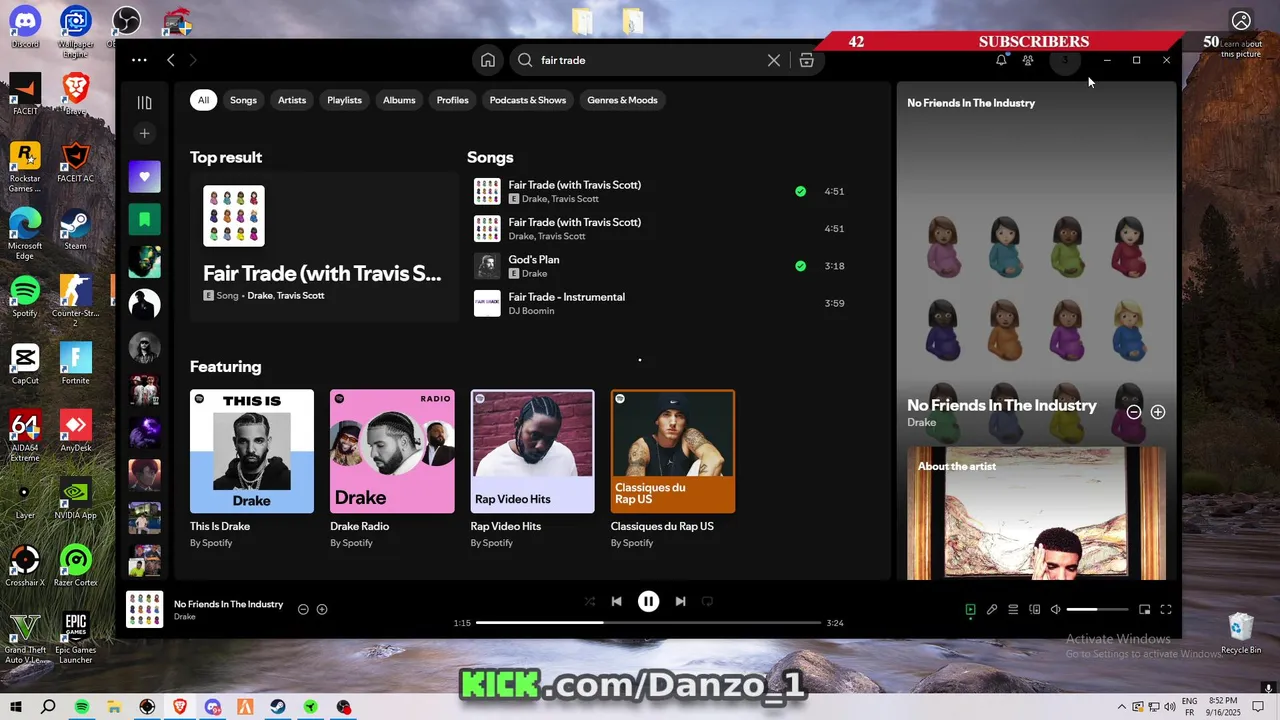Open the Fair Trade top result card
This screenshot has height=720, width=1280.
(x=324, y=246)
